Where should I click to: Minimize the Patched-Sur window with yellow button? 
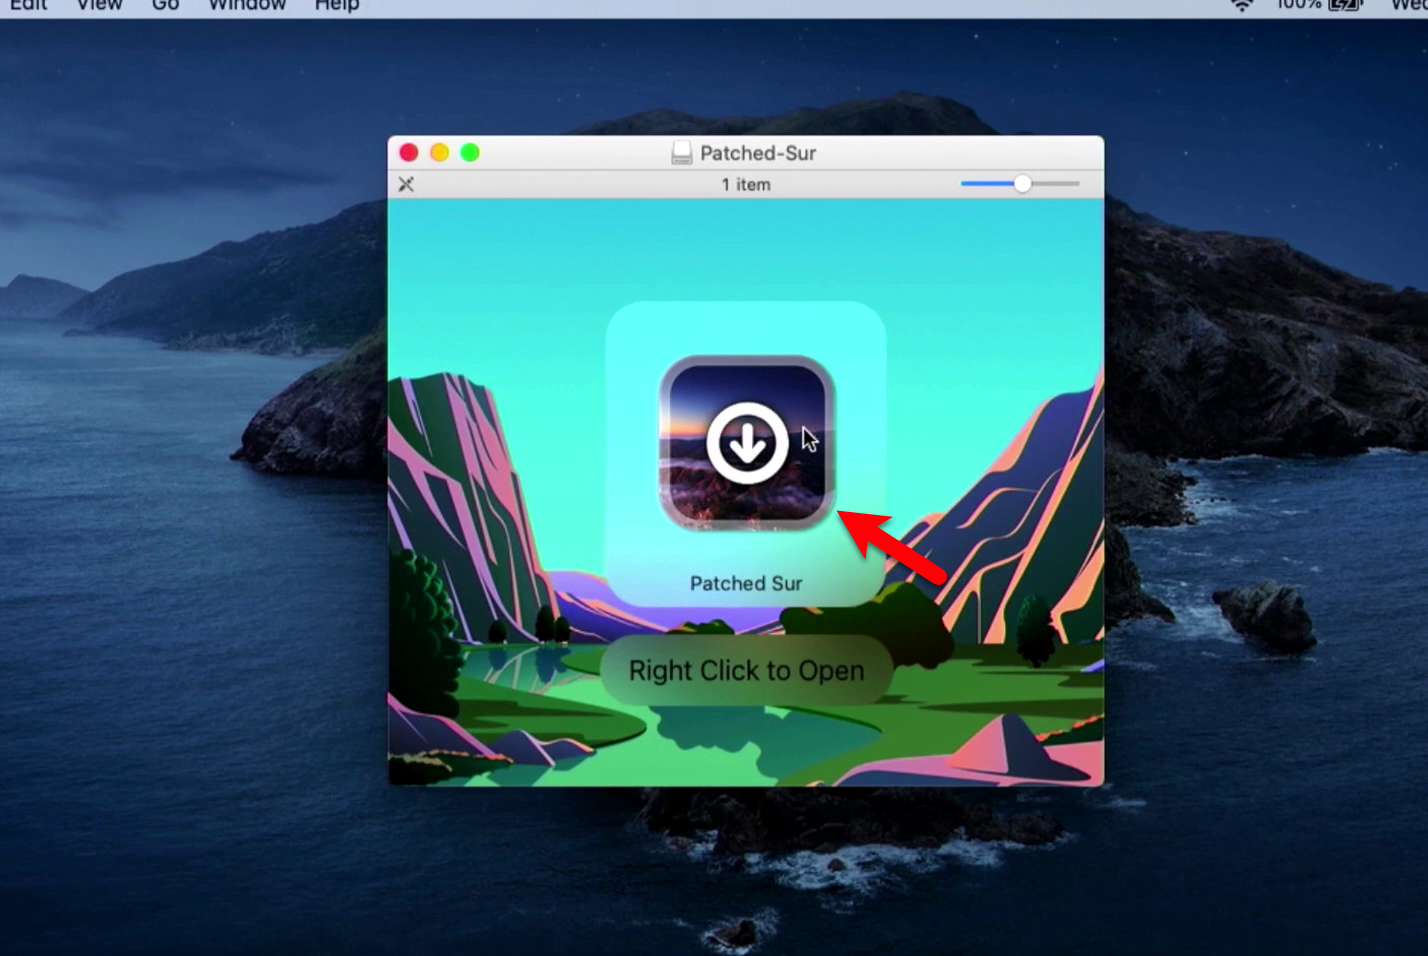pyautogui.click(x=439, y=152)
